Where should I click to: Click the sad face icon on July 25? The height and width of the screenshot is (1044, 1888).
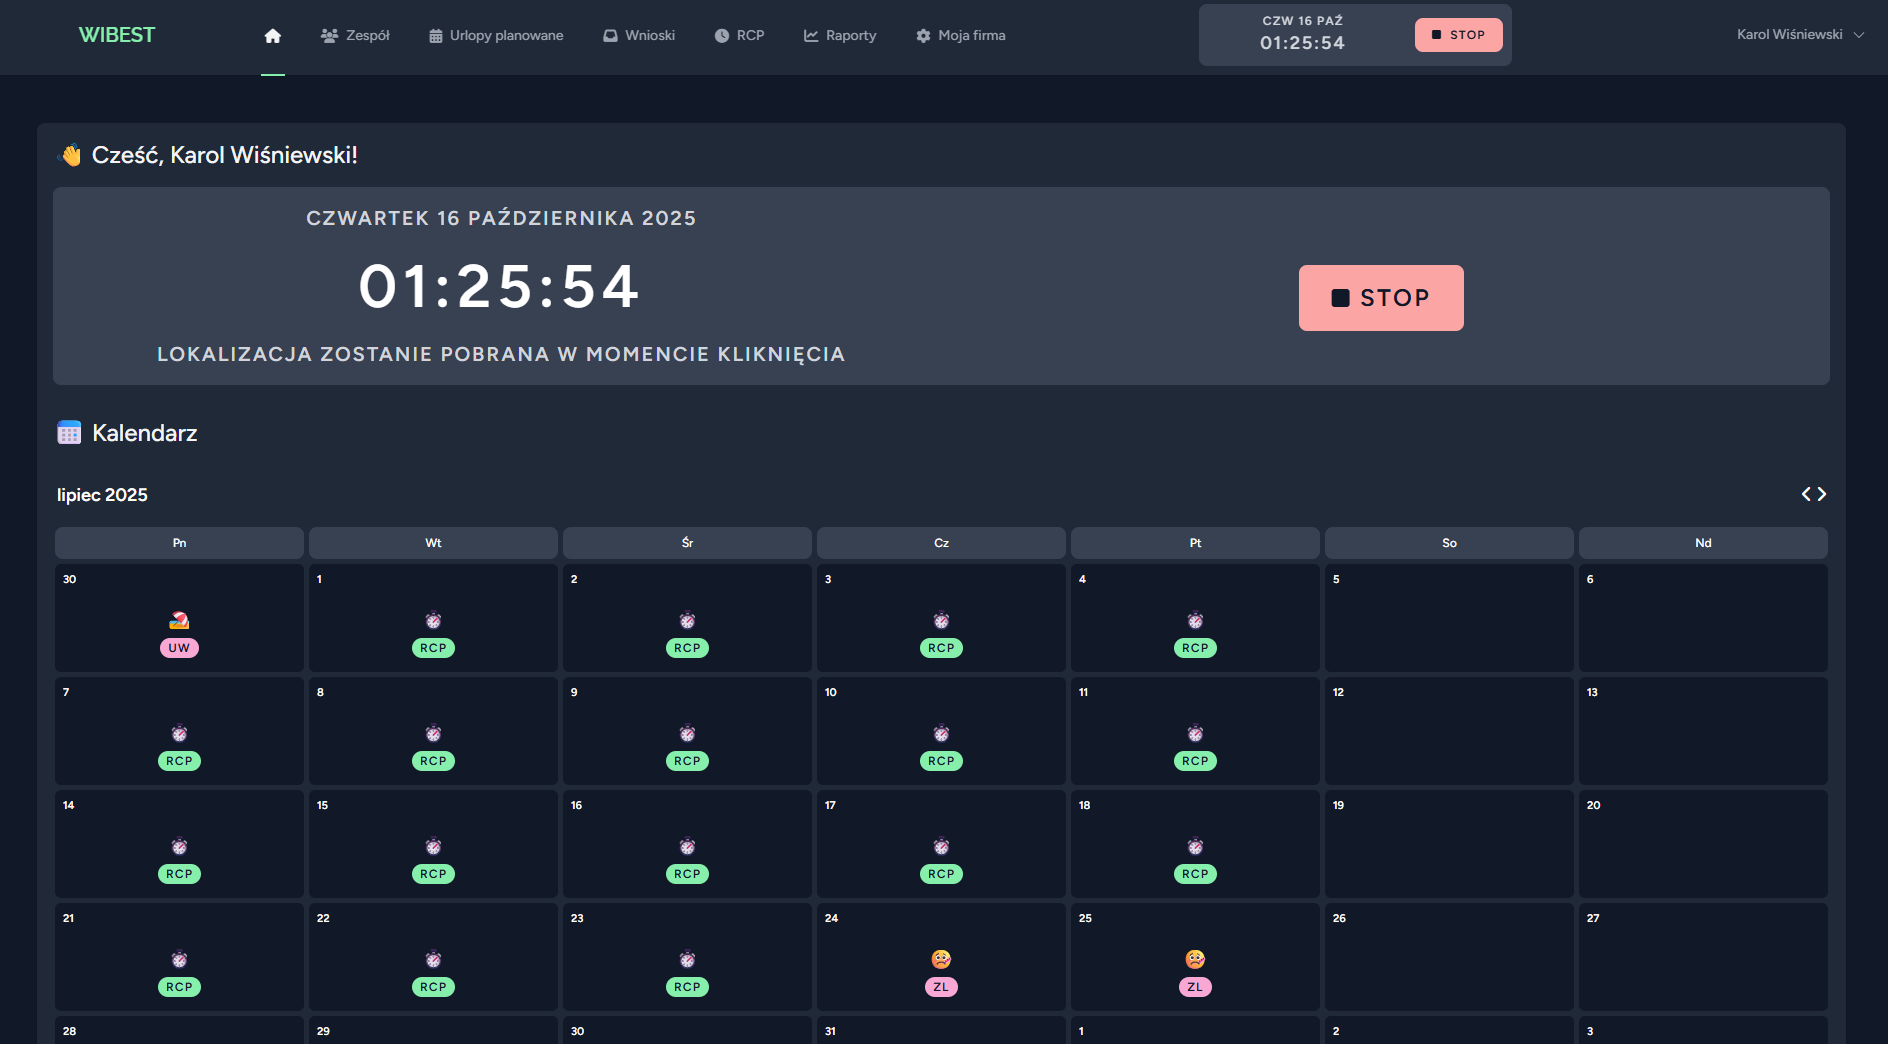click(1195, 959)
